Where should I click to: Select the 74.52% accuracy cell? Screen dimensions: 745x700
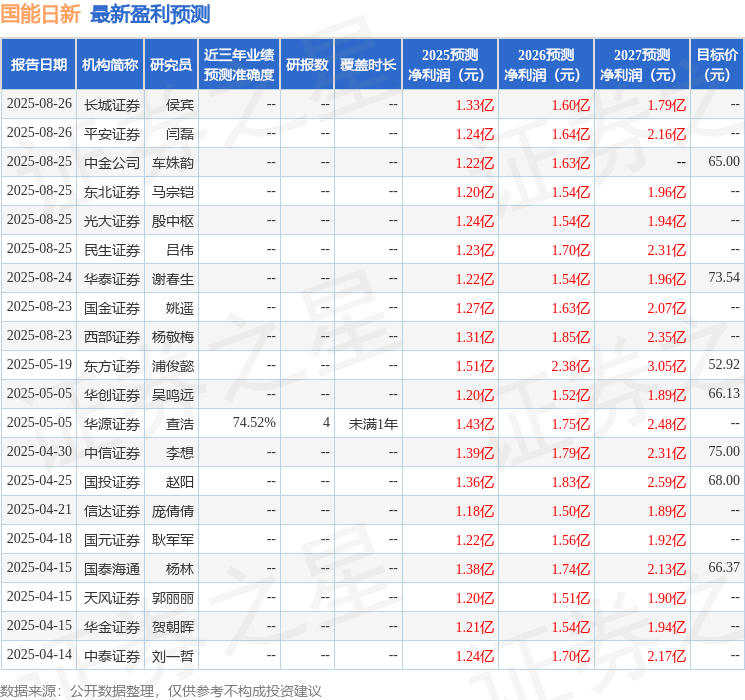[254, 422]
